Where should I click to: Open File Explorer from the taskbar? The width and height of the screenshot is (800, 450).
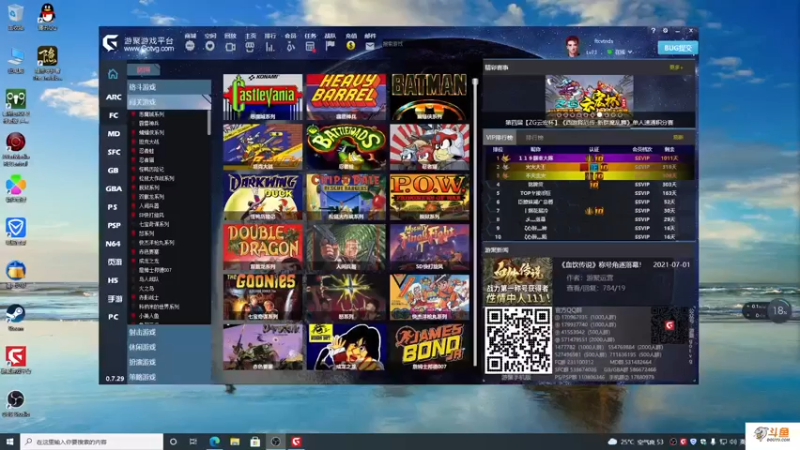(x=235, y=442)
